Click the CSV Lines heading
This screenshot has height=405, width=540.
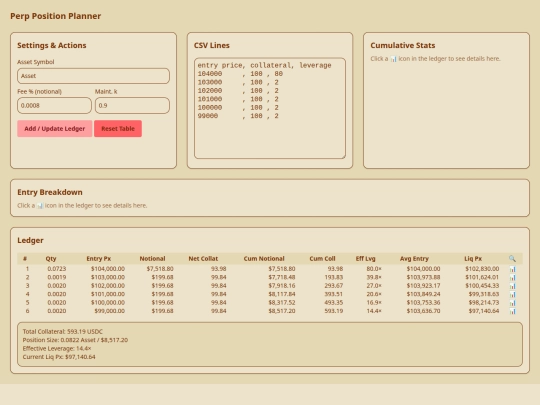point(211,45)
